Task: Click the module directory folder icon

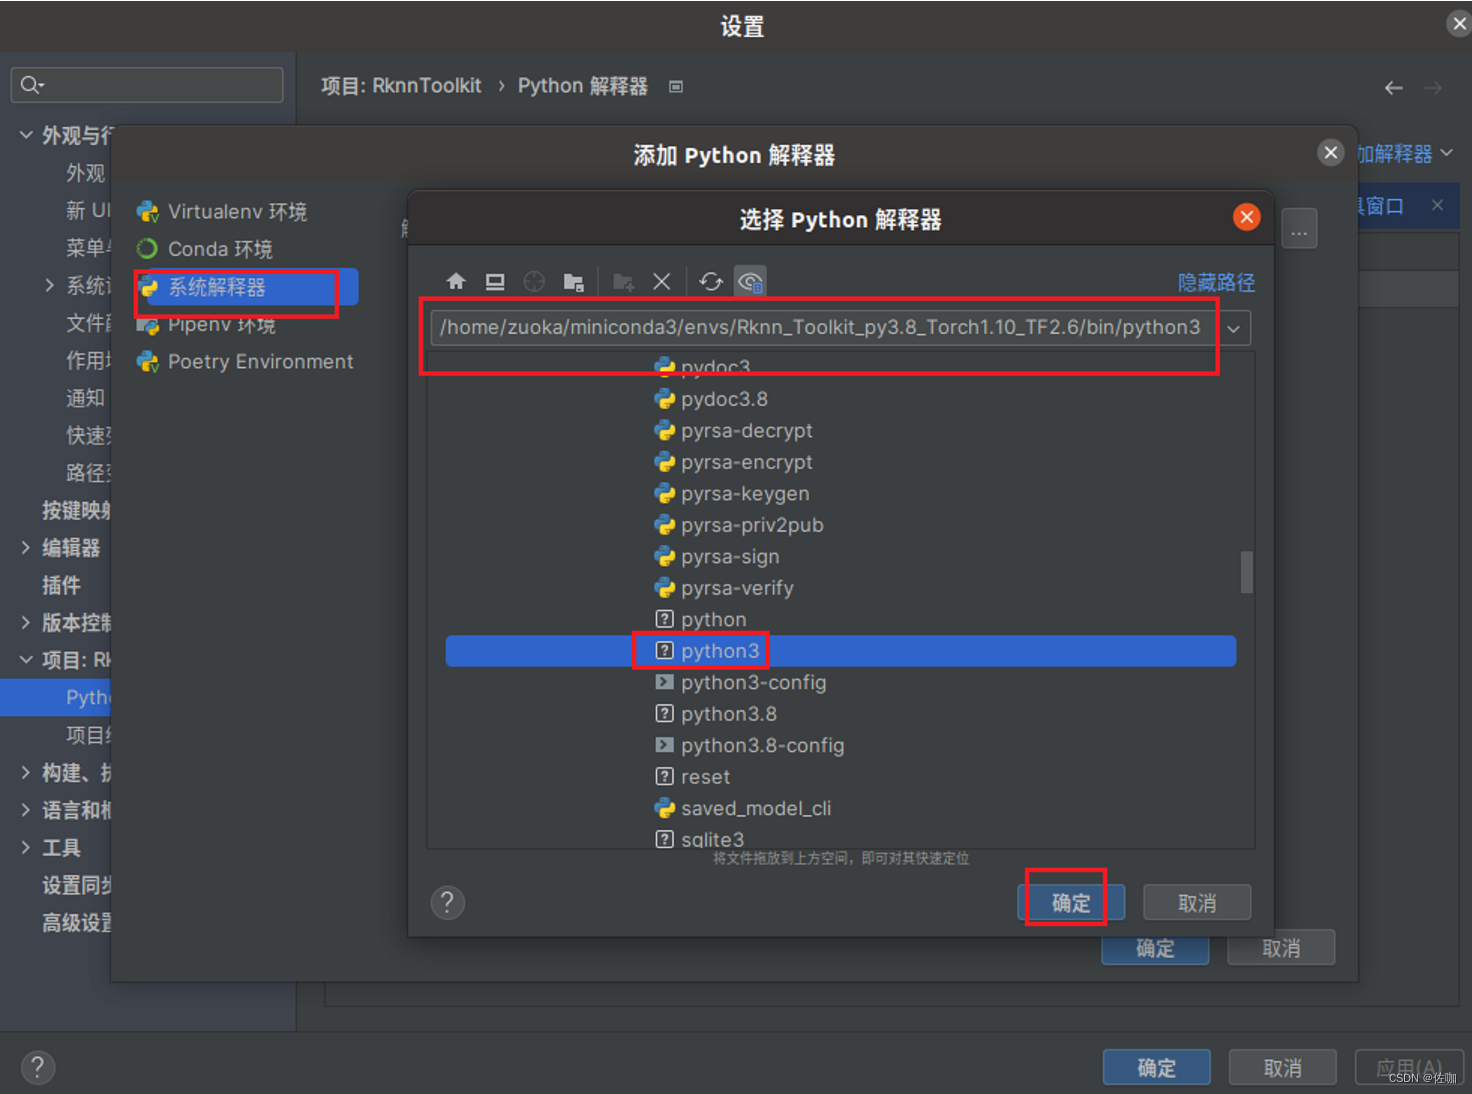Action: (x=573, y=282)
